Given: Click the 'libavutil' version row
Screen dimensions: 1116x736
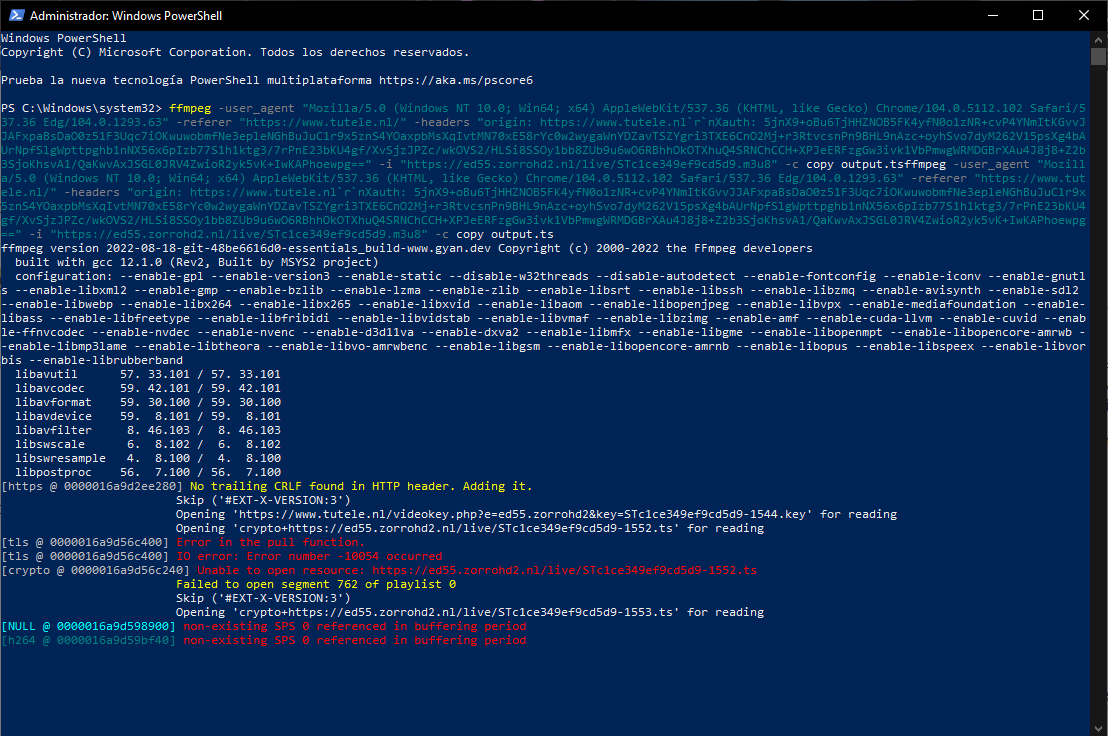Looking at the screenshot, I should coord(148,374).
